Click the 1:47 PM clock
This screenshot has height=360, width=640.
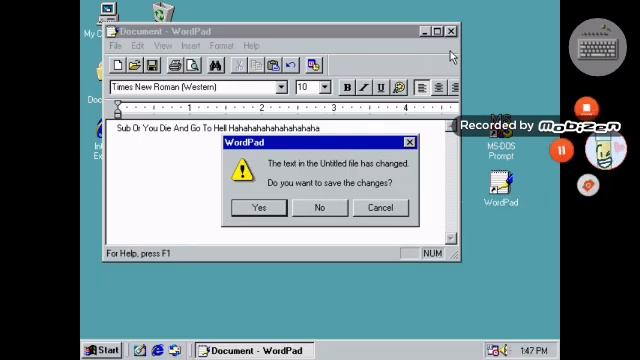534,351
